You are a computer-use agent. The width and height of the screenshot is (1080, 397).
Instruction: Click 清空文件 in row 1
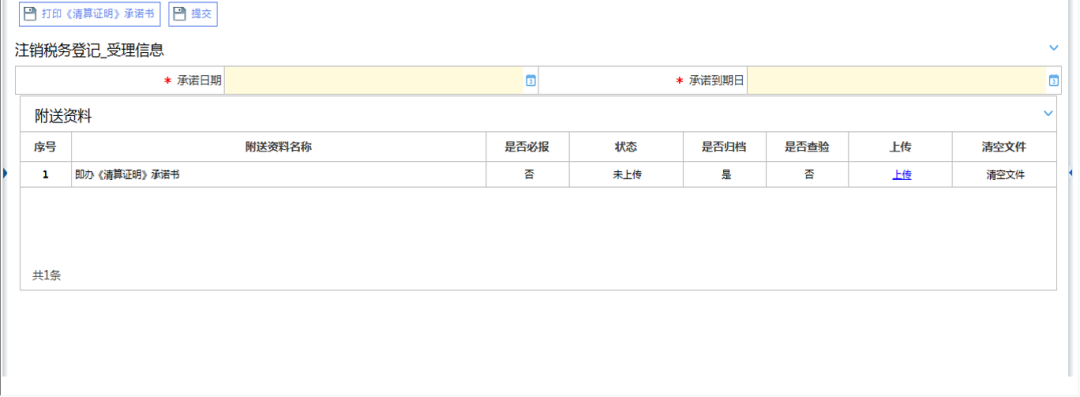tap(1005, 175)
